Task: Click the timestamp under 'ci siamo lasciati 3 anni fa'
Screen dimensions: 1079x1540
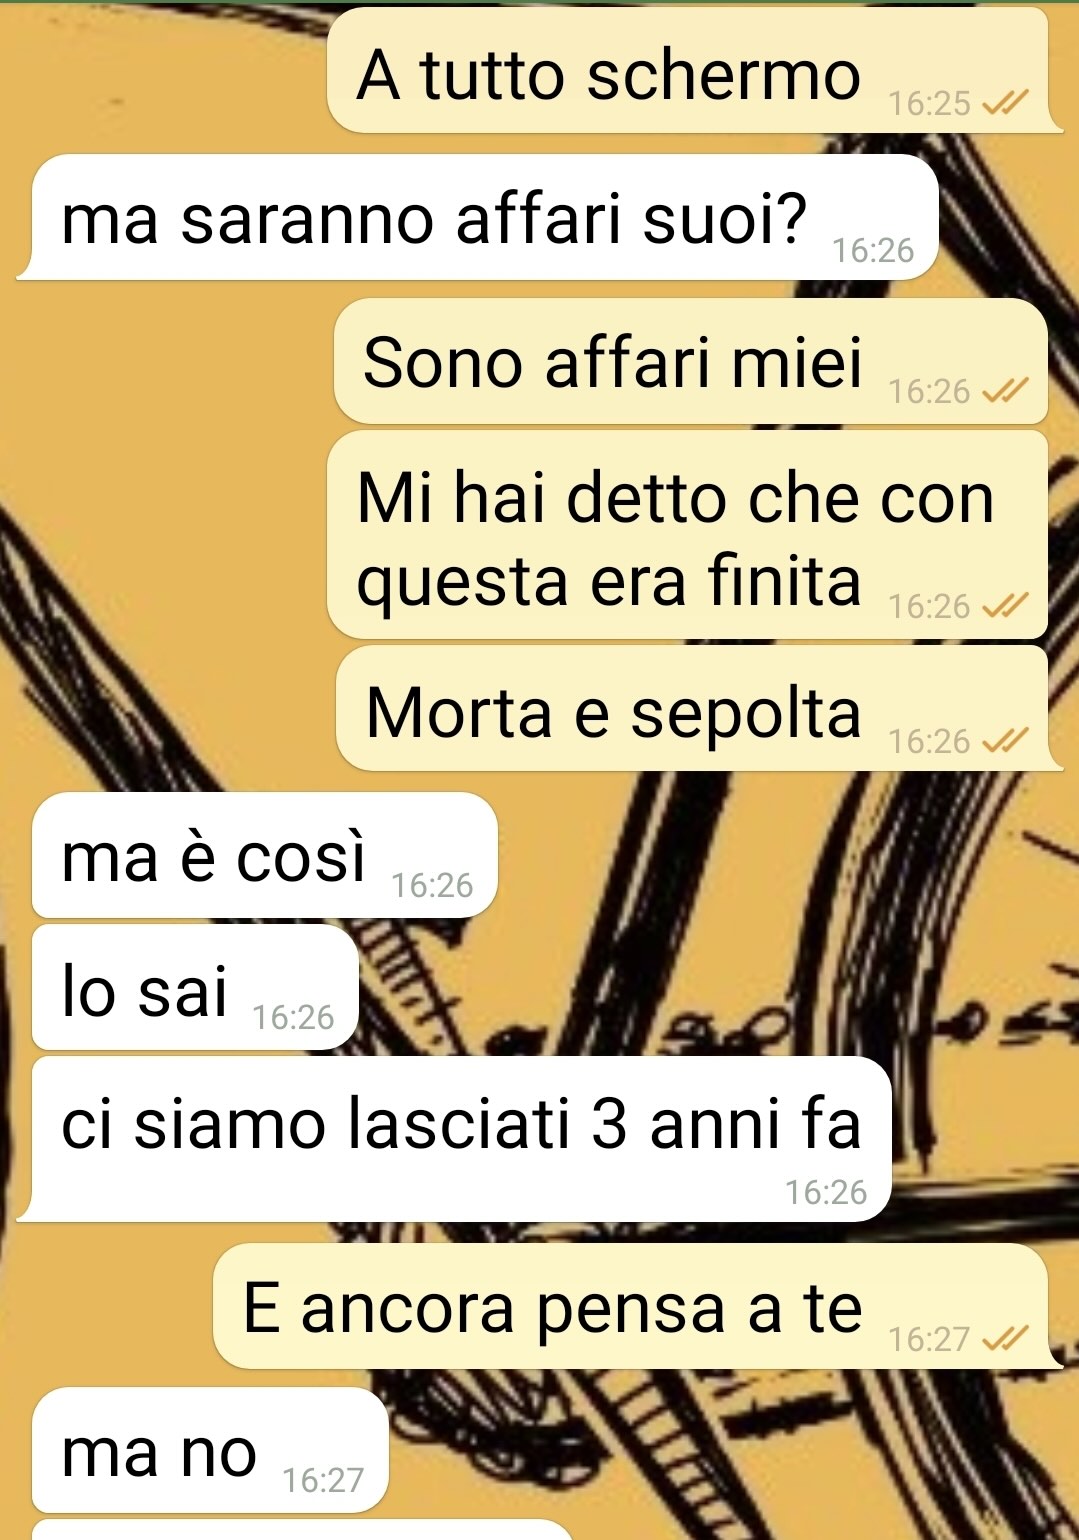Action: point(826,1192)
